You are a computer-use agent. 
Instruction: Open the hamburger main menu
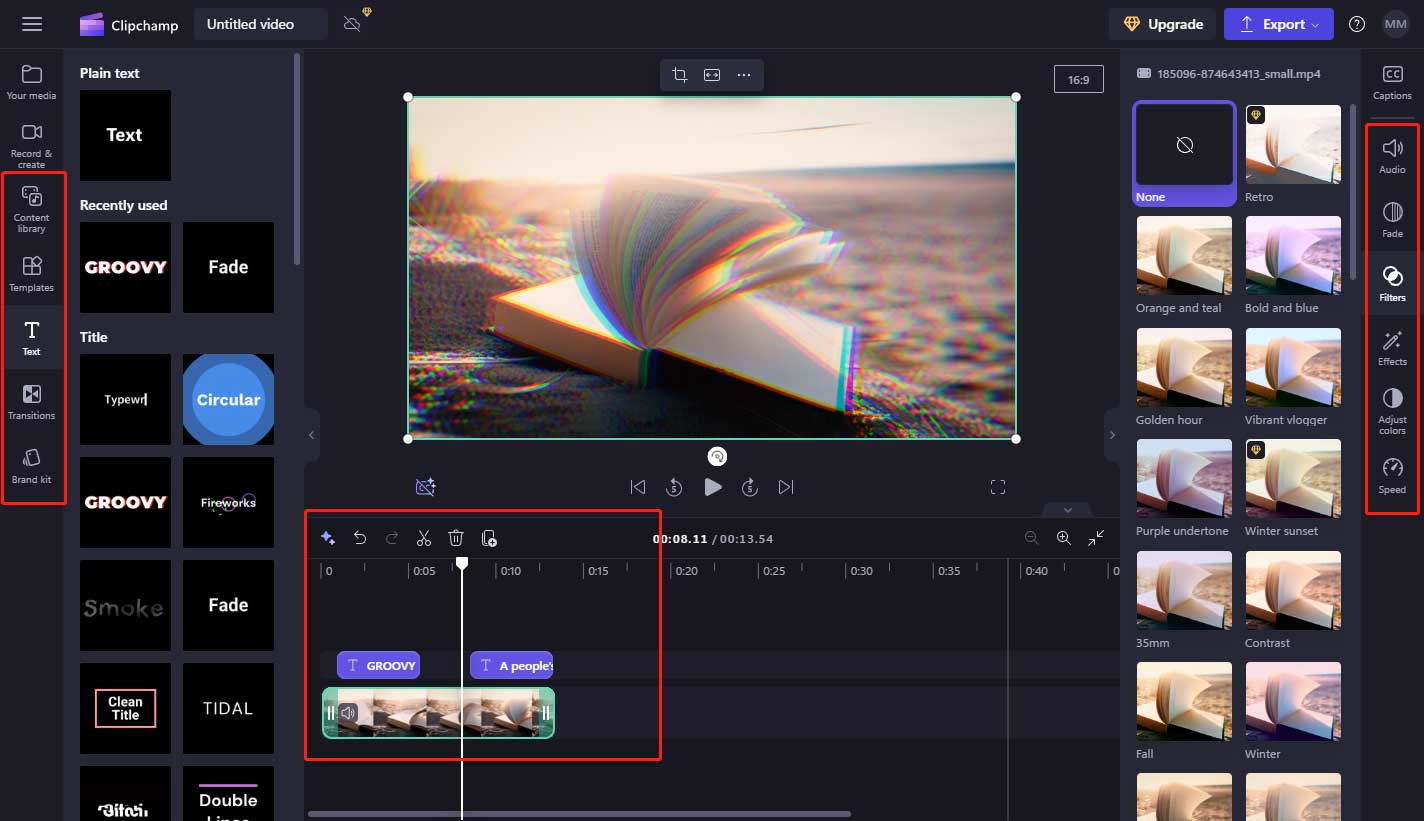click(32, 24)
